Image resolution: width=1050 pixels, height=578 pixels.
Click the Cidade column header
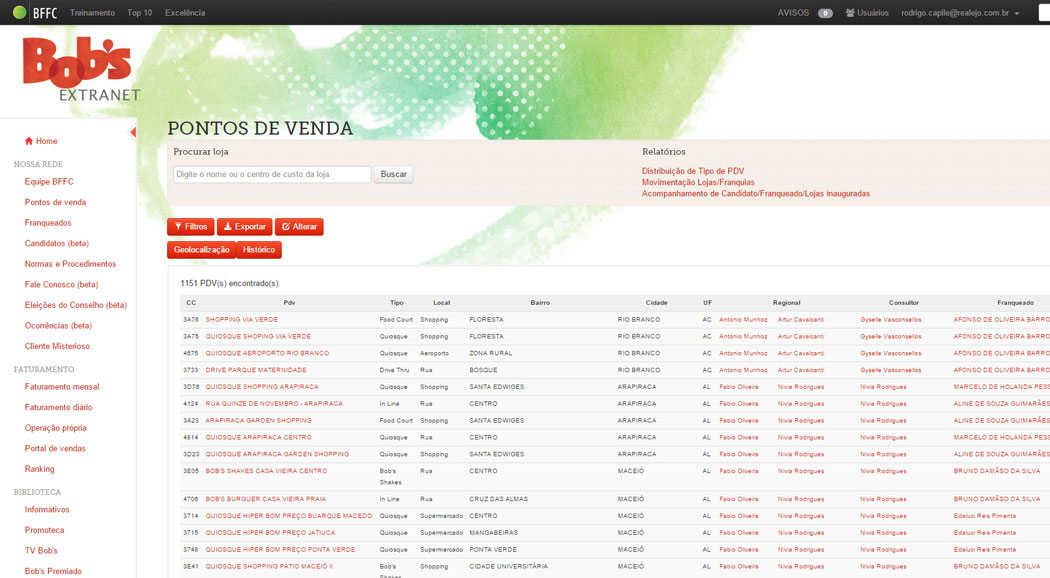[x=656, y=303]
